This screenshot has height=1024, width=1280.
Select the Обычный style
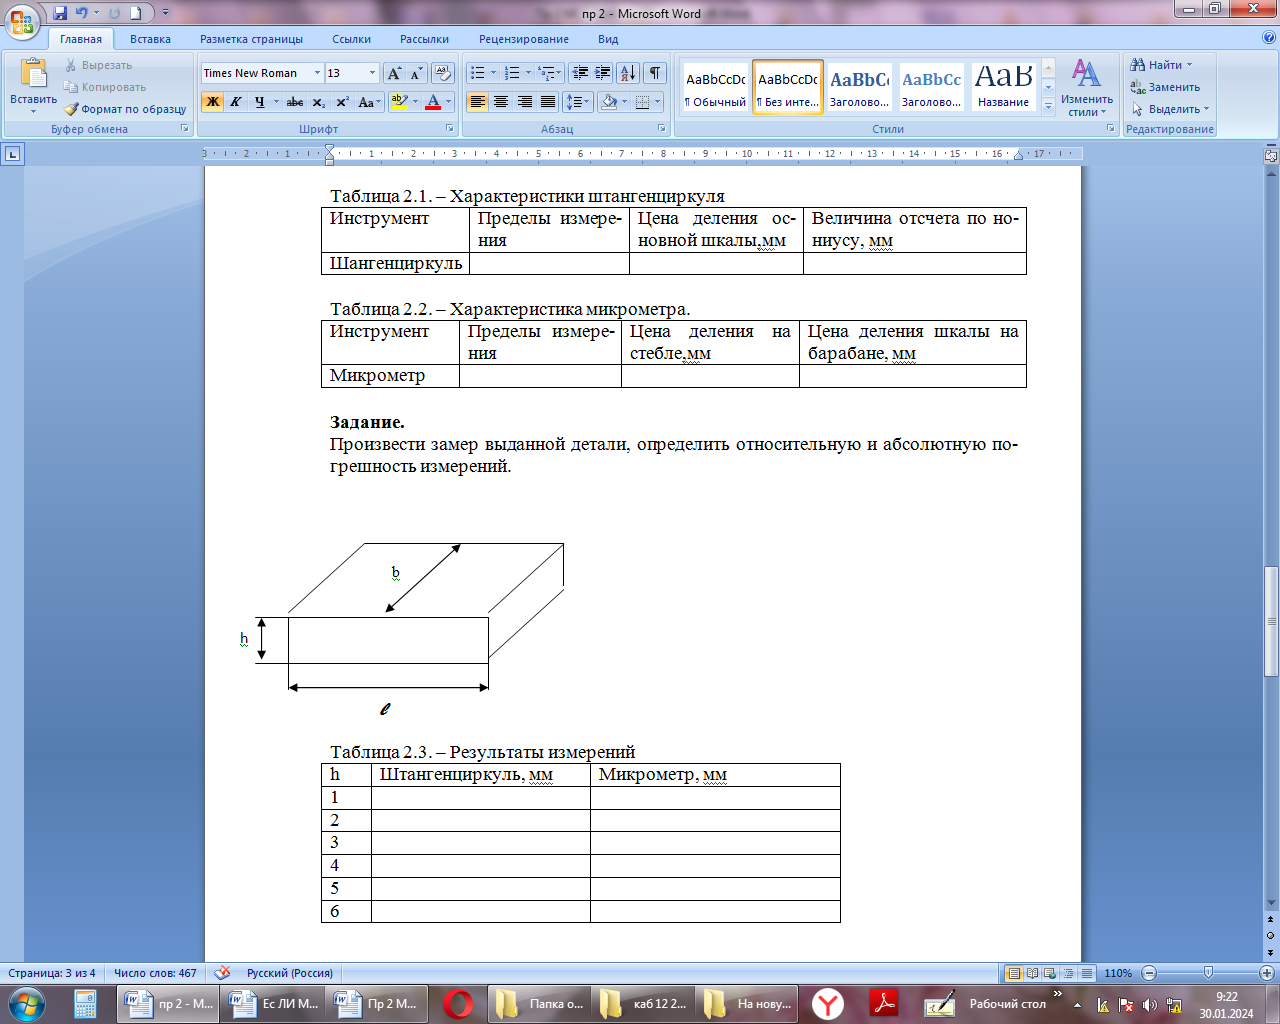pos(715,88)
